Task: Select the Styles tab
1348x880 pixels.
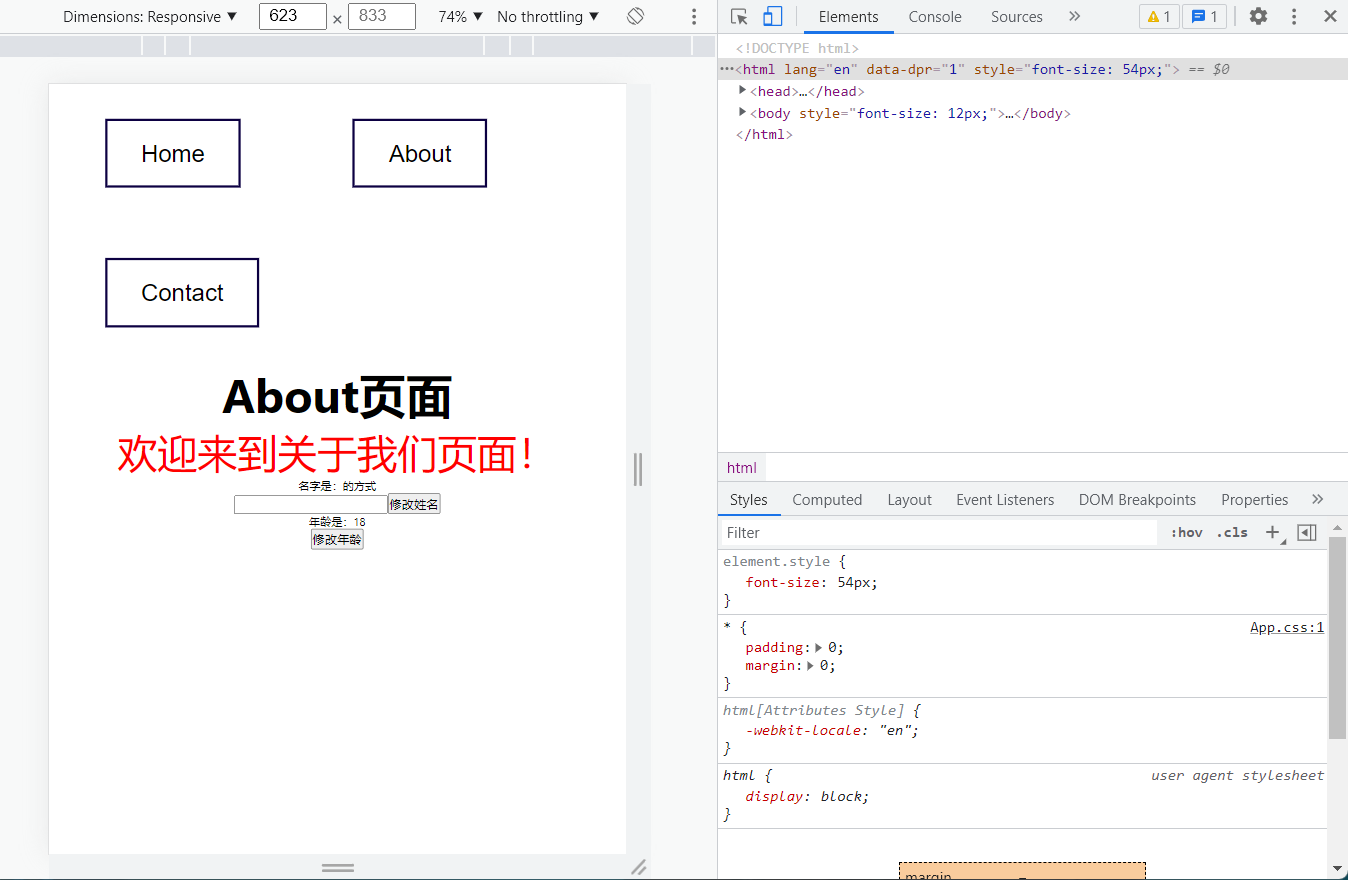Action: [748, 500]
